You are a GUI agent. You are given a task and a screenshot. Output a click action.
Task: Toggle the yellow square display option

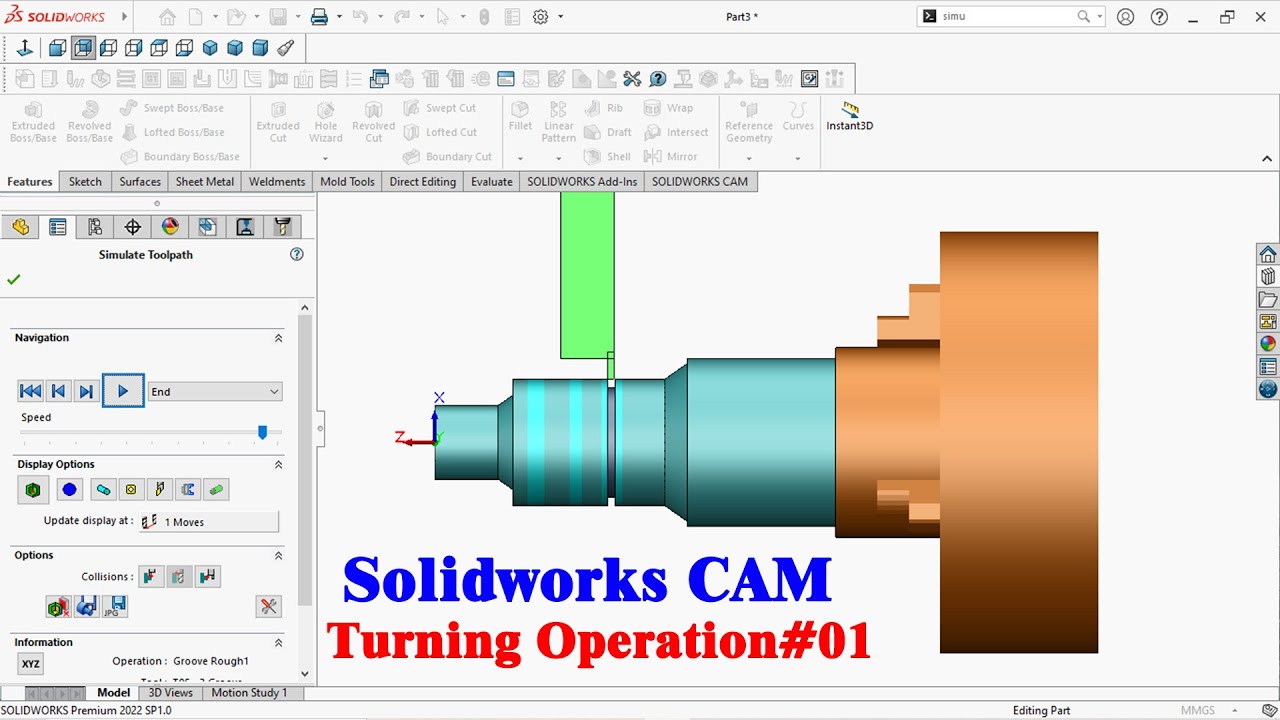click(x=131, y=490)
